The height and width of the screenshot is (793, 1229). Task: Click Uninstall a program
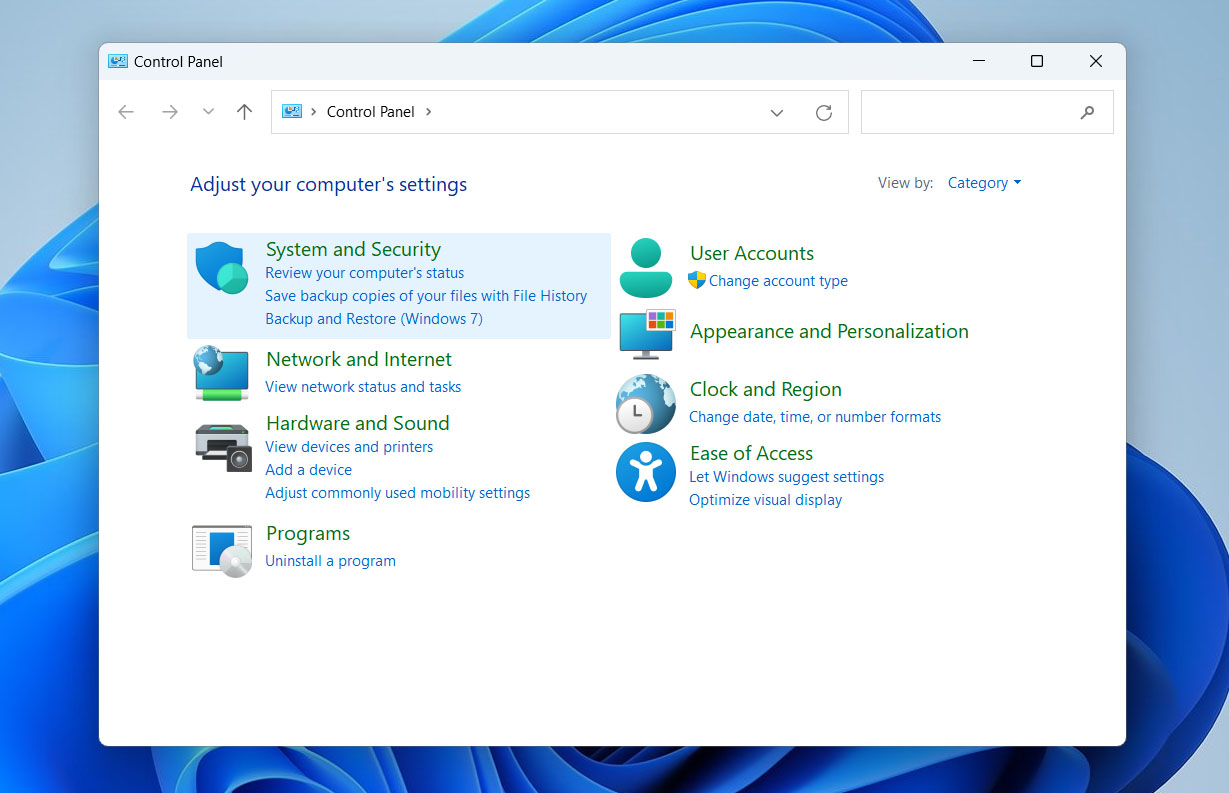[x=330, y=561]
